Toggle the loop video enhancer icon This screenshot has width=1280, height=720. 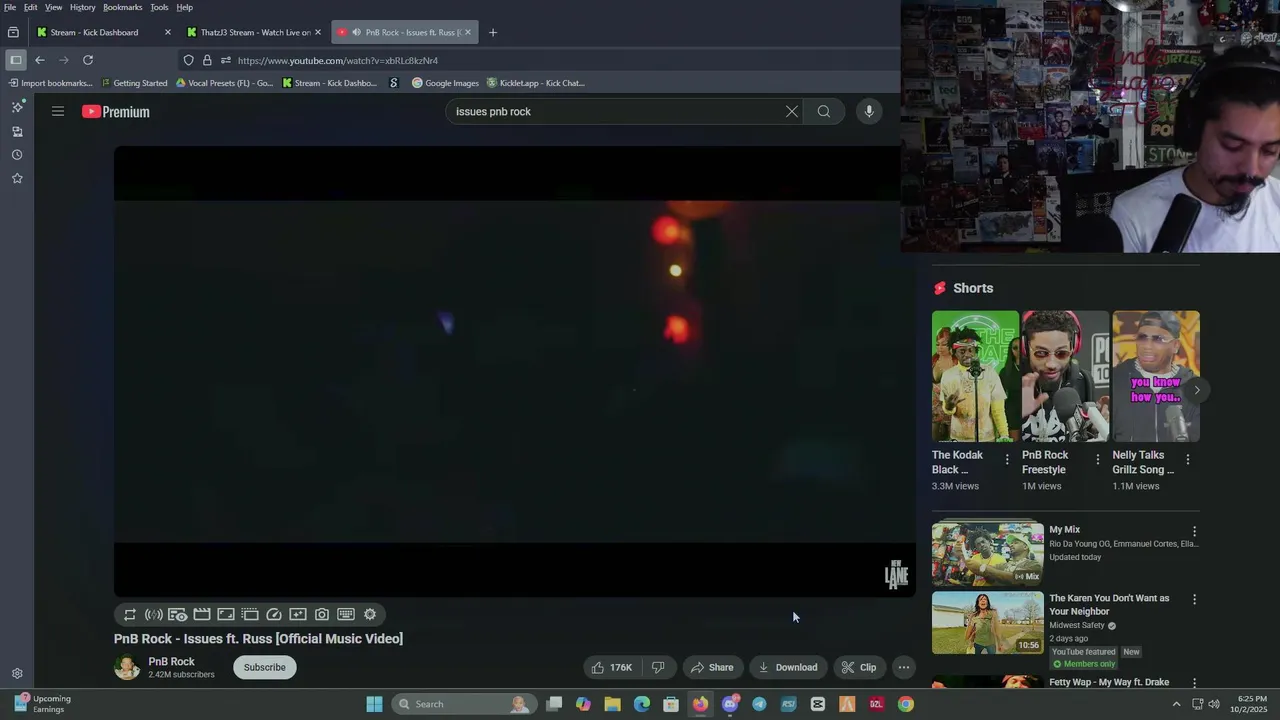pyautogui.click(x=130, y=615)
